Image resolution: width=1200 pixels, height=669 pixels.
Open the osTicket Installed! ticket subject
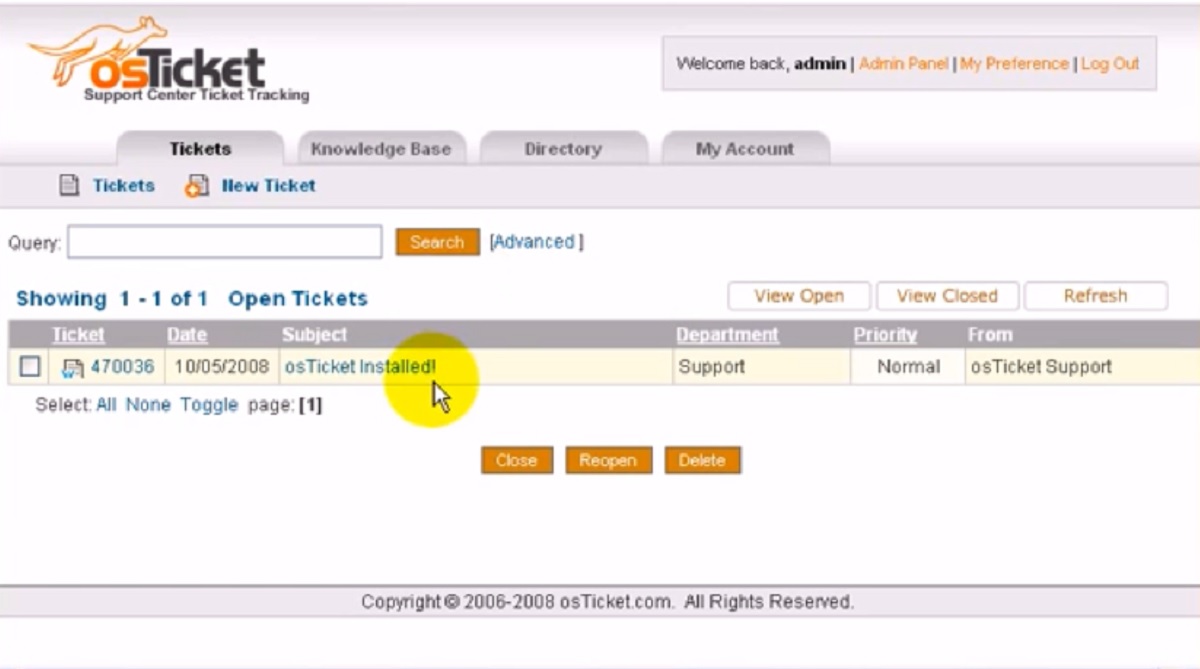pos(360,367)
